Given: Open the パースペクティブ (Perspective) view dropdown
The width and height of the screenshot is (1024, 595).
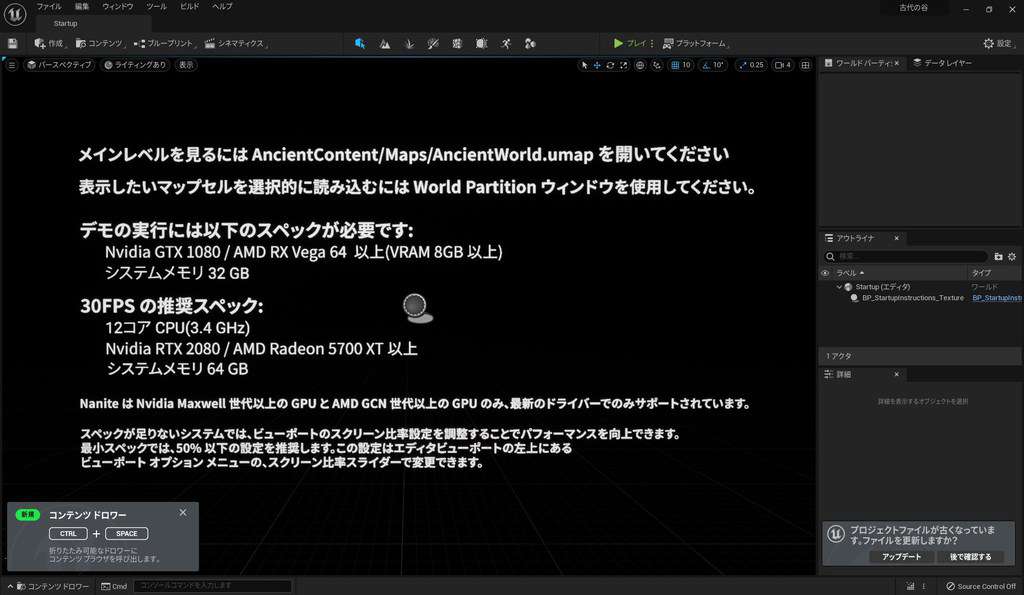Looking at the screenshot, I should (59, 65).
